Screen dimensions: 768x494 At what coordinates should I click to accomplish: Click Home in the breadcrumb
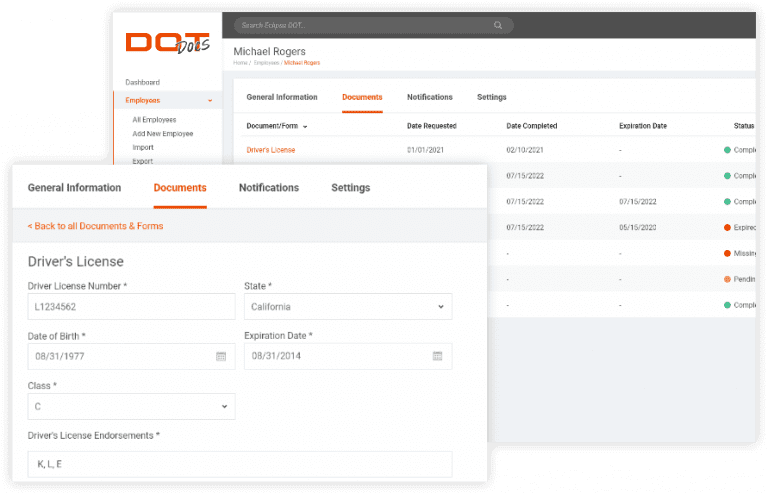[x=240, y=63]
